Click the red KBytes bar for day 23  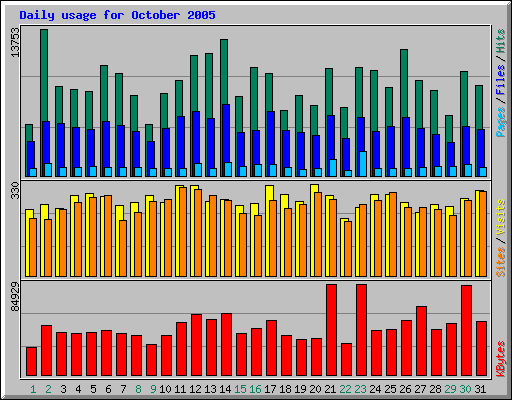tap(361, 330)
